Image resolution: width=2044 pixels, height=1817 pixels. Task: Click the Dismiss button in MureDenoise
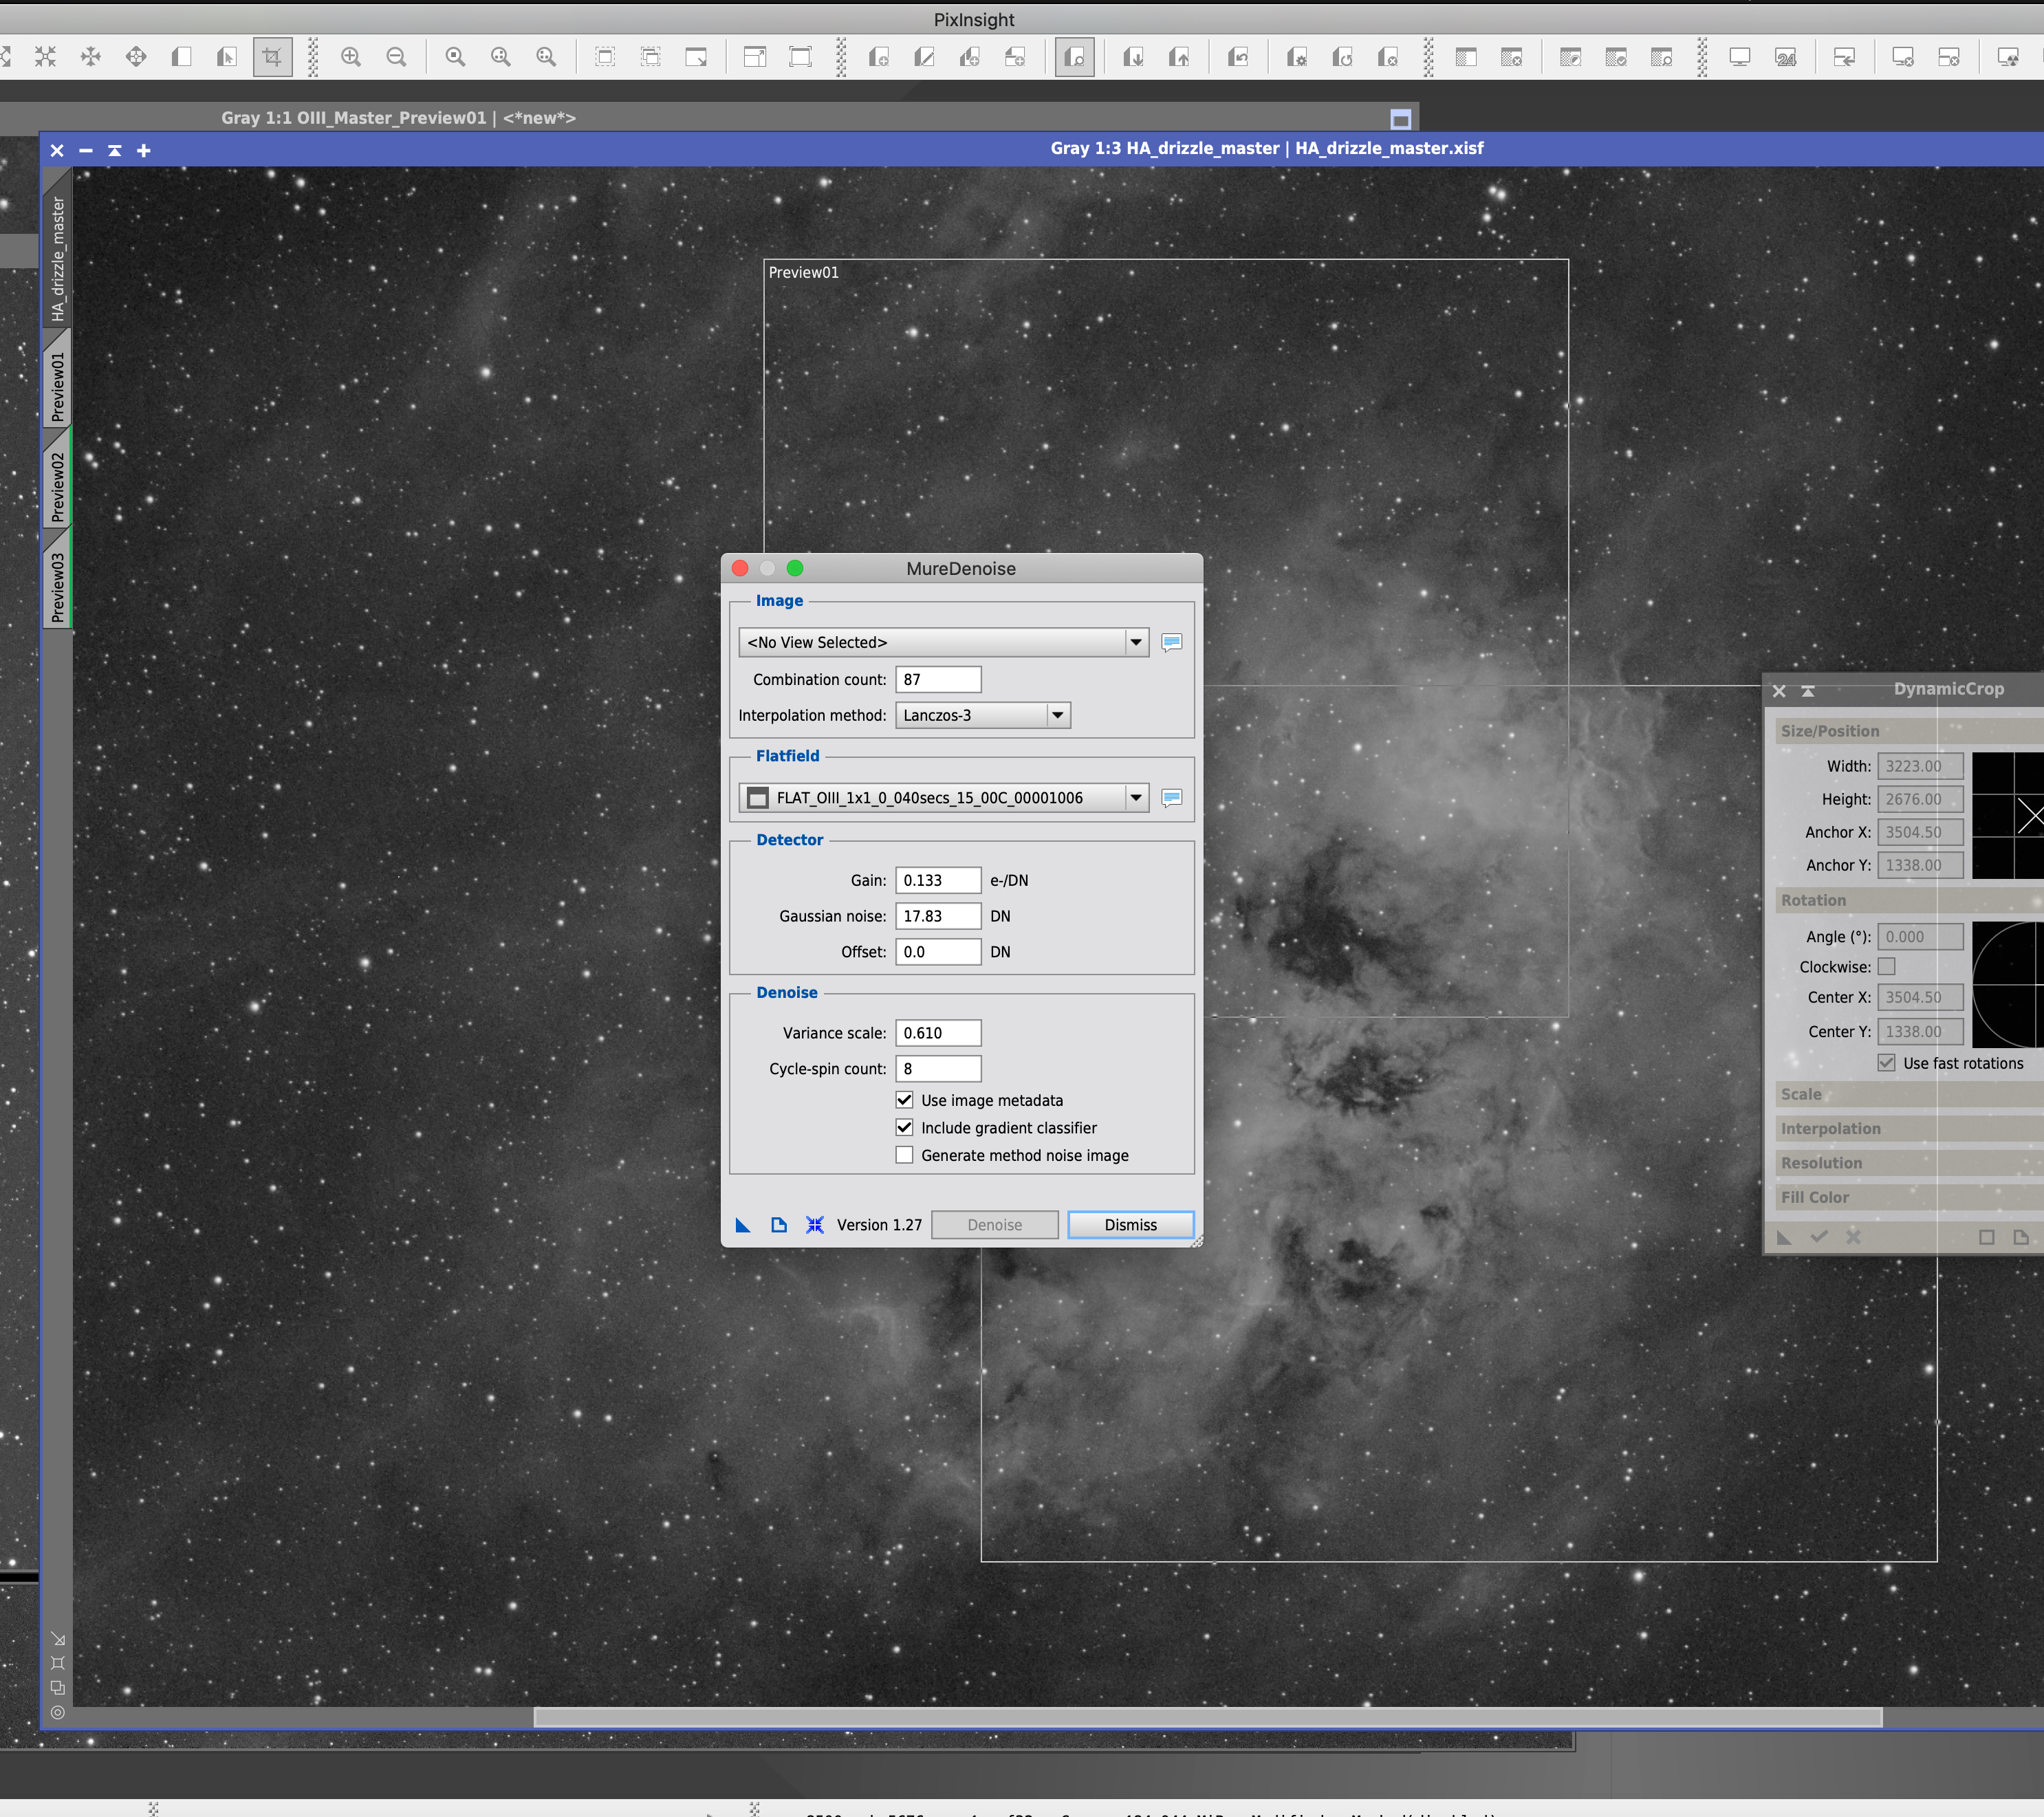click(x=1131, y=1225)
